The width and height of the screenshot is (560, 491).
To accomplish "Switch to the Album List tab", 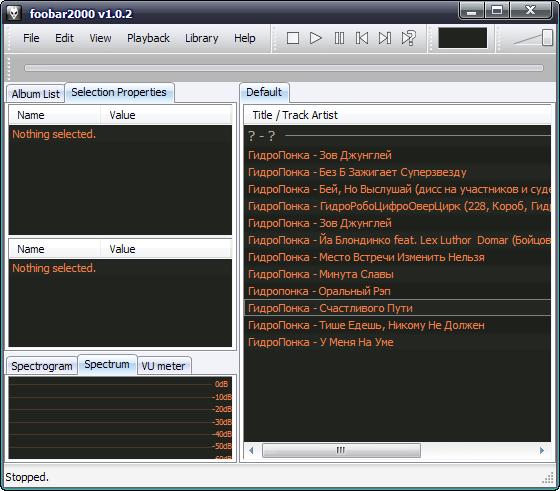I will [x=35, y=94].
